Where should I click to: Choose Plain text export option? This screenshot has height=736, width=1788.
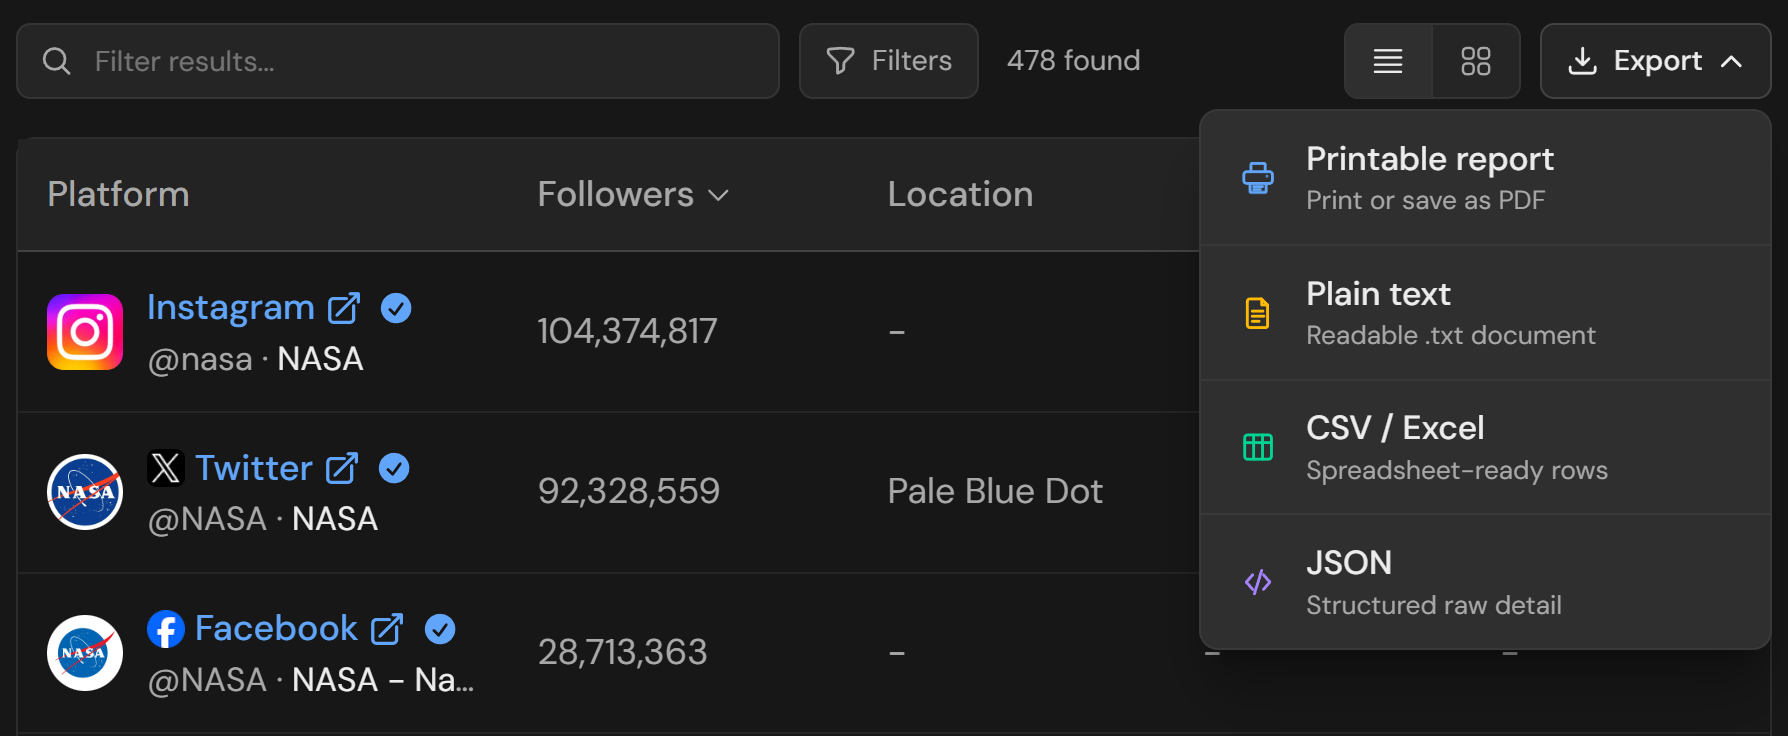(1485, 313)
